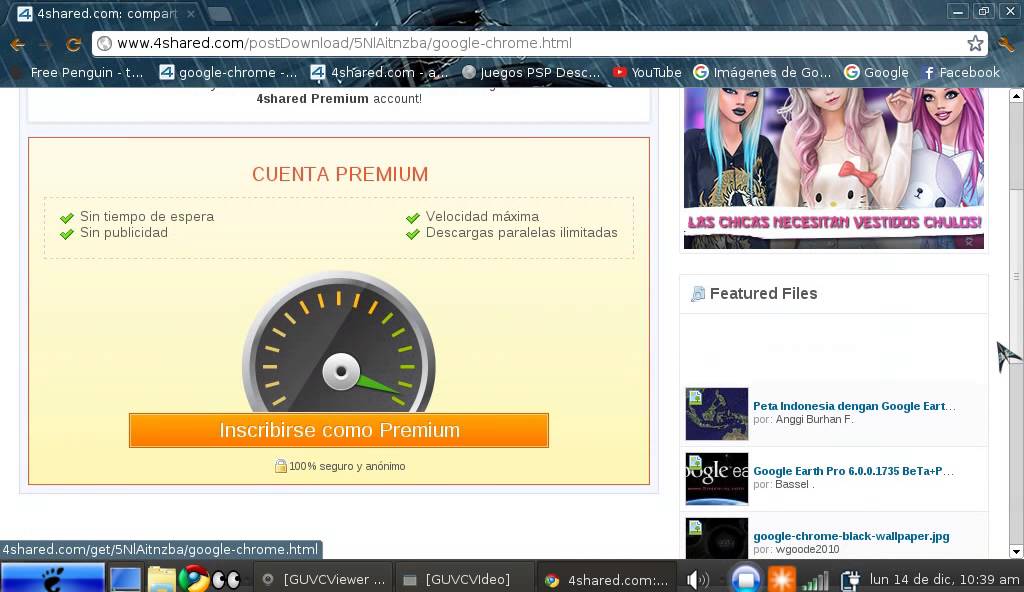Image resolution: width=1024 pixels, height=592 pixels.
Task: Click the black wallpaper file thumbnail
Action: (x=716, y=538)
